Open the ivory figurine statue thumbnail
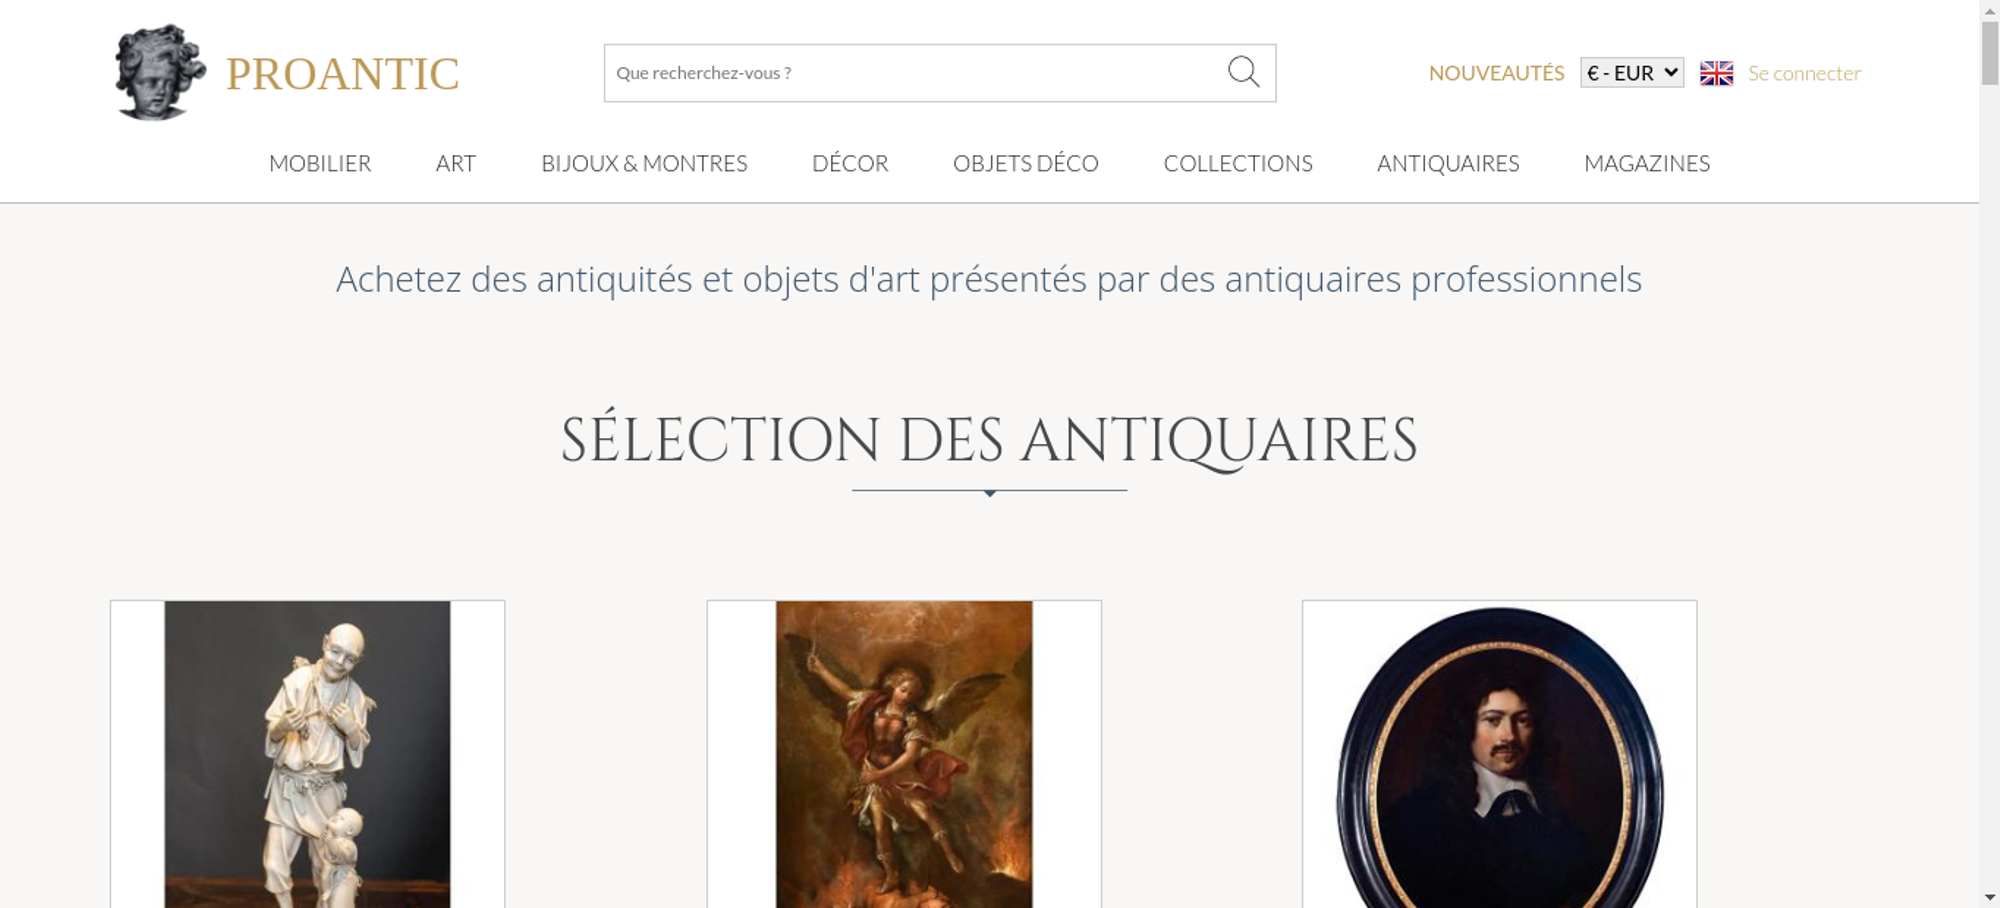This screenshot has height=908, width=2000. click(307, 754)
